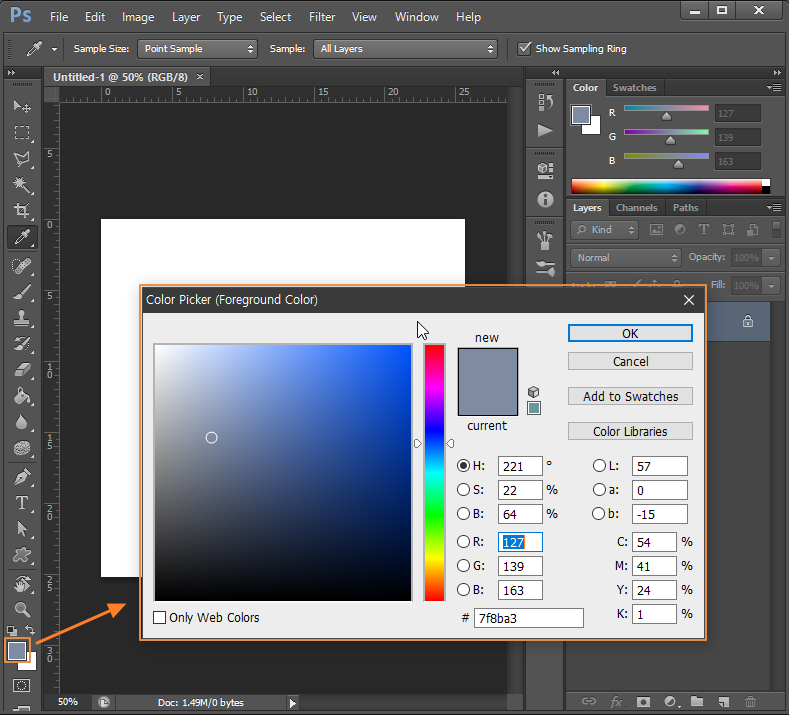789x715 pixels.
Task: Select the Crop tool
Action: (22, 210)
